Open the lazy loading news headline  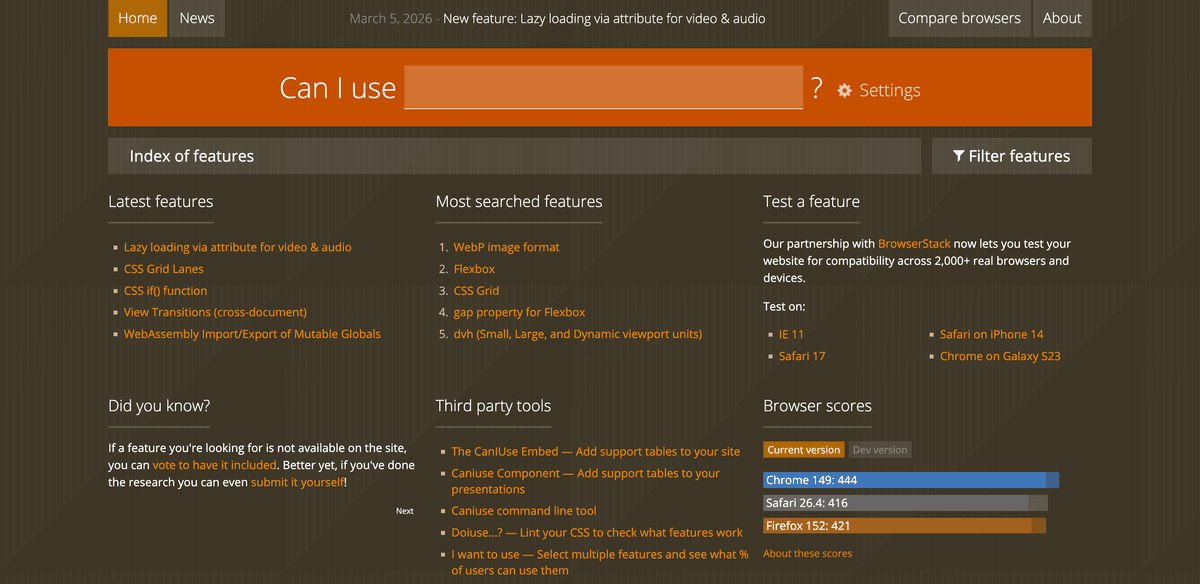[x=604, y=18]
